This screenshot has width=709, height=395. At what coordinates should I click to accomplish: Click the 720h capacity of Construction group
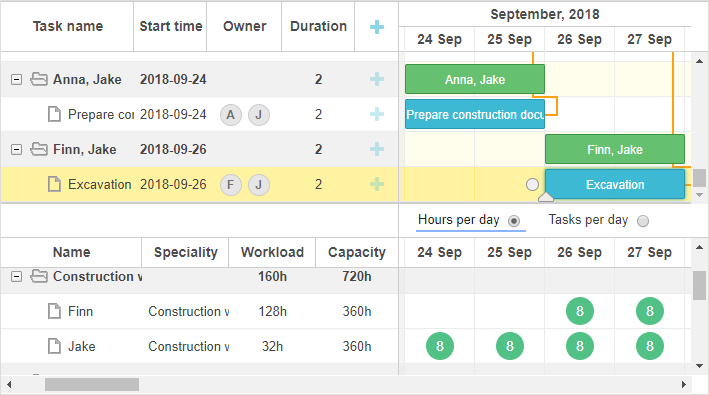pyautogui.click(x=357, y=277)
